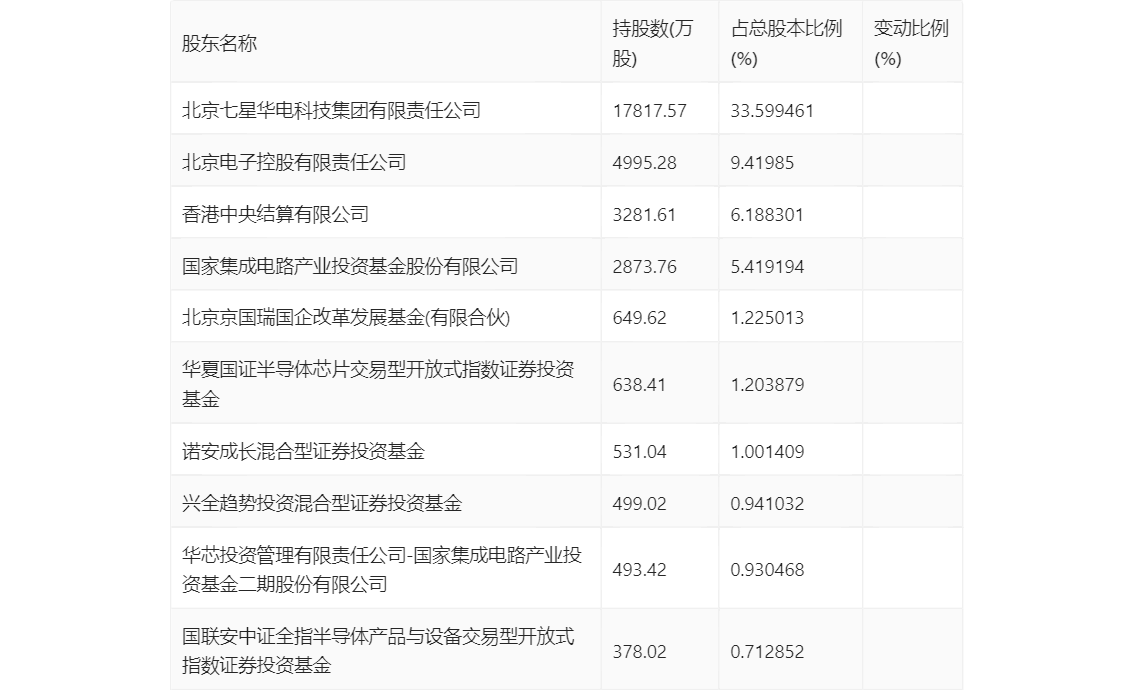Select 北京七星华电科技集团有限责任公司 shareholder name

331,110
